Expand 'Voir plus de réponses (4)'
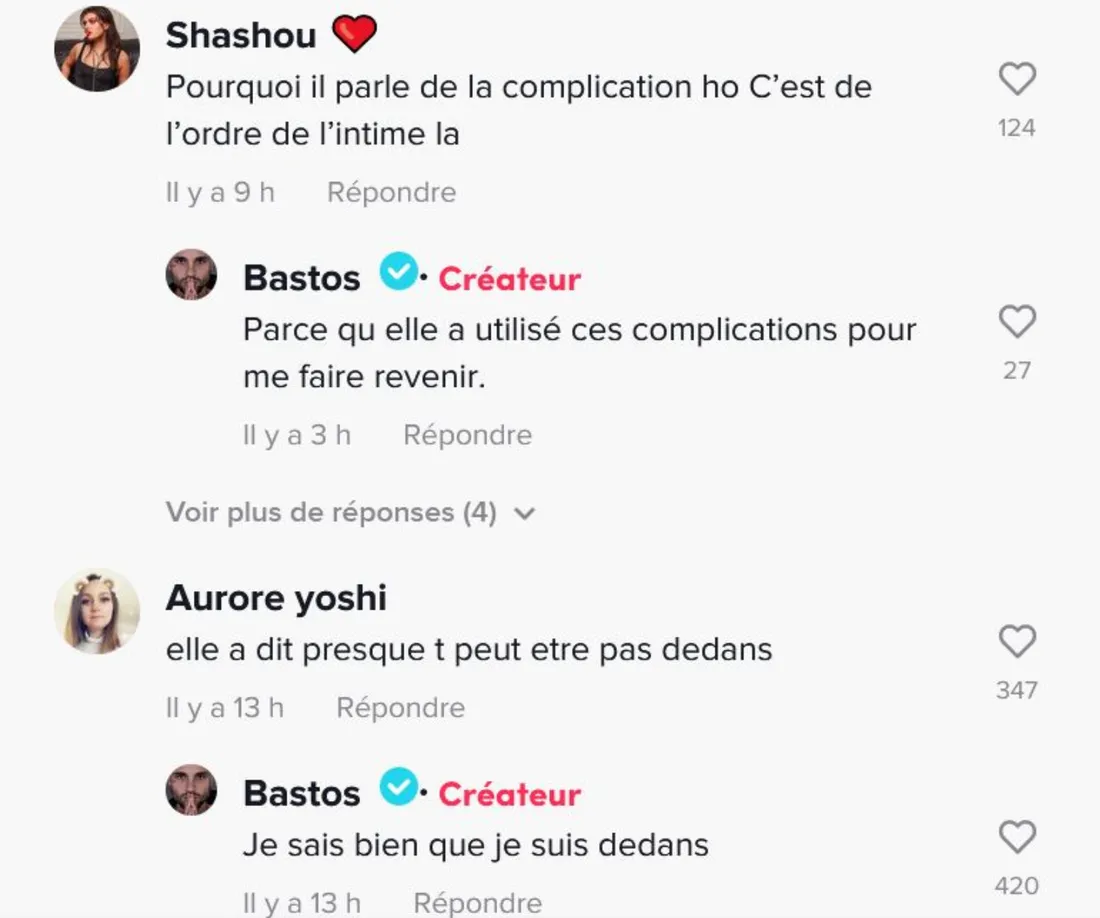1100x918 pixels. point(331,513)
